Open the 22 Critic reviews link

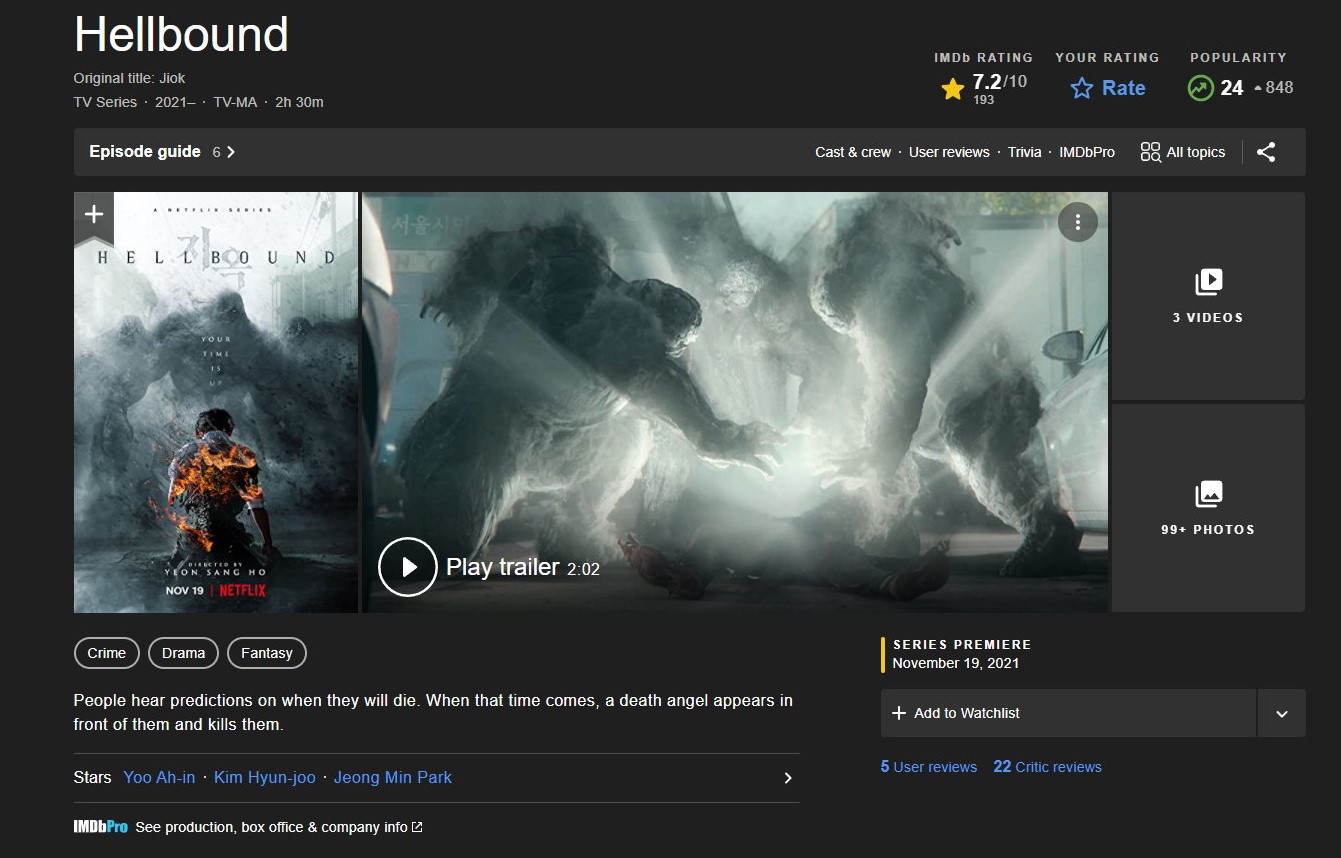point(1047,767)
